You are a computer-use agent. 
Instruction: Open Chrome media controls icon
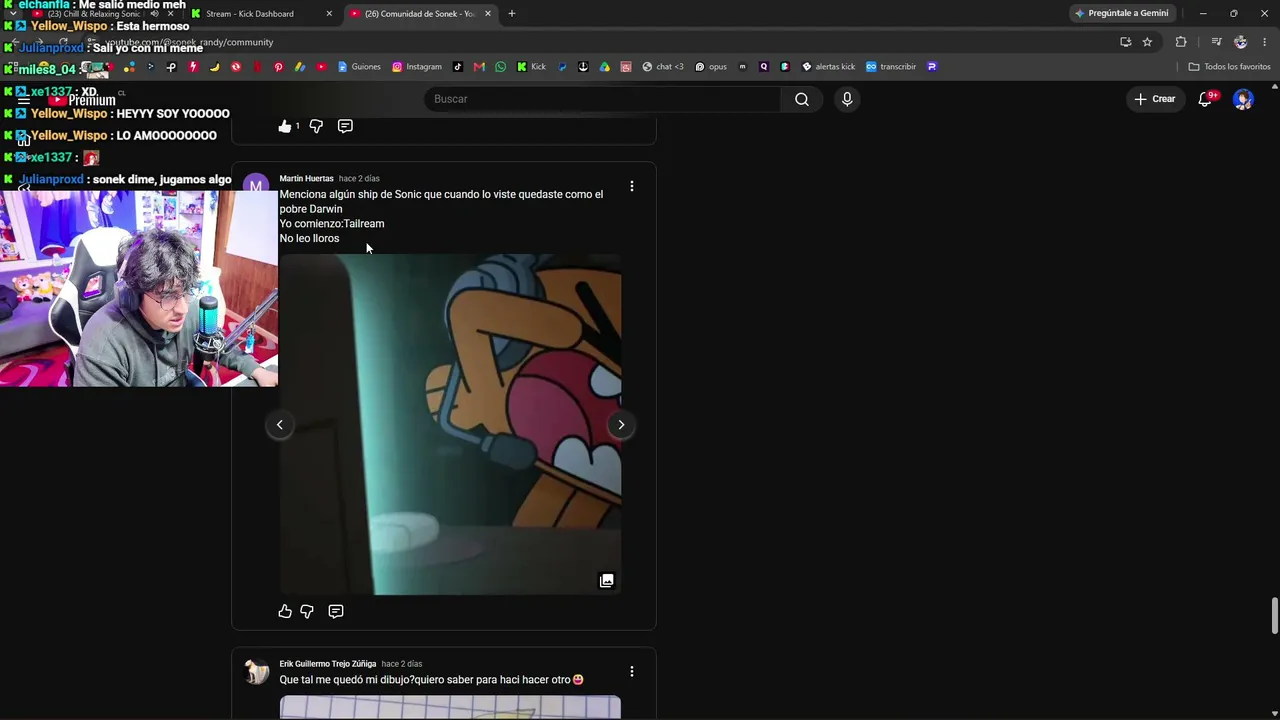tap(1216, 42)
